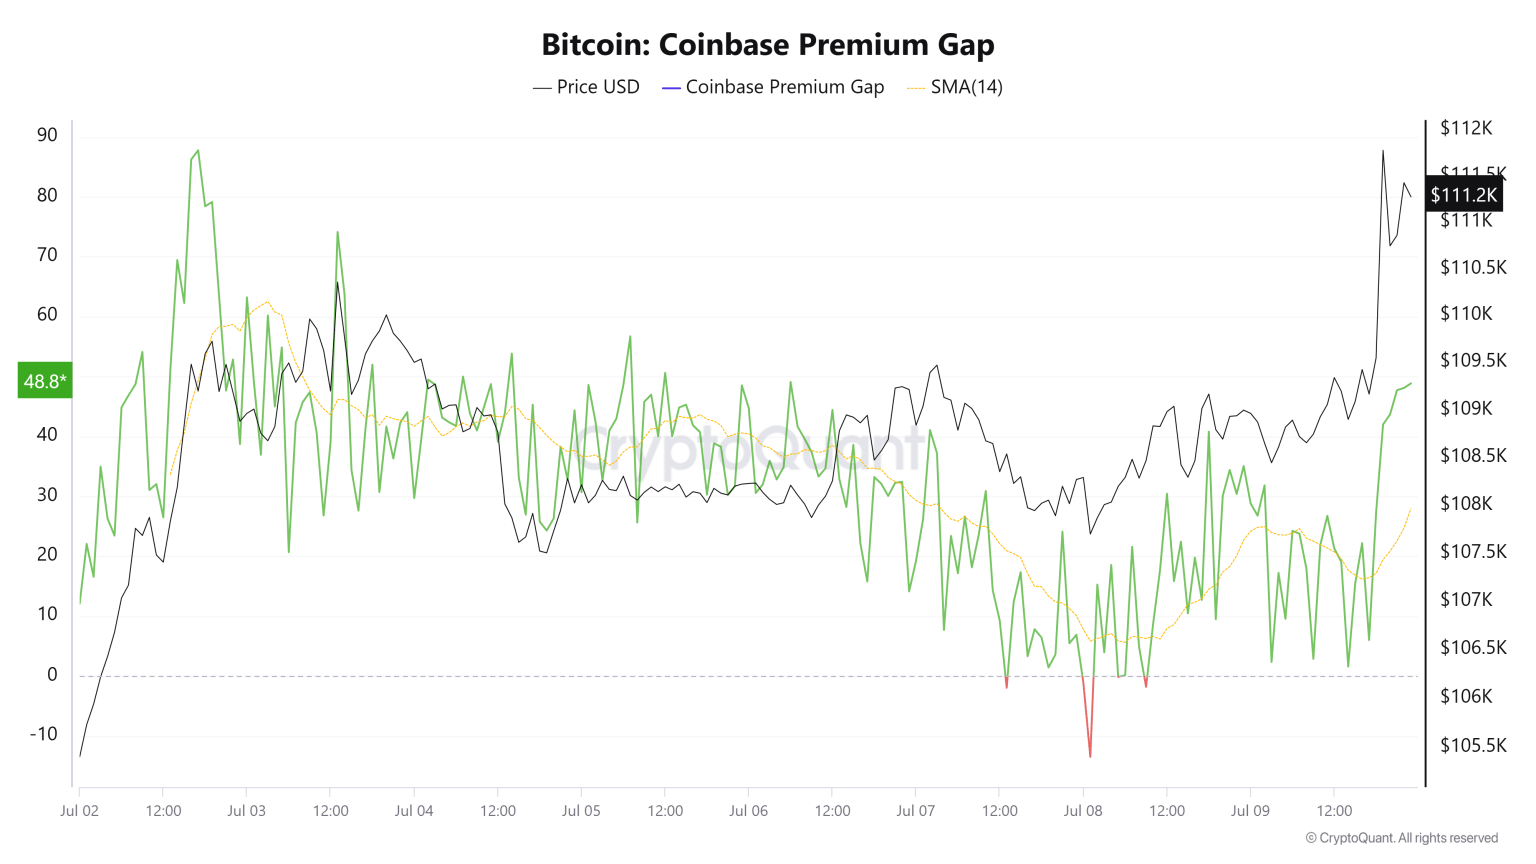Open the CryptoQuant copyright link

(x=1401, y=838)
